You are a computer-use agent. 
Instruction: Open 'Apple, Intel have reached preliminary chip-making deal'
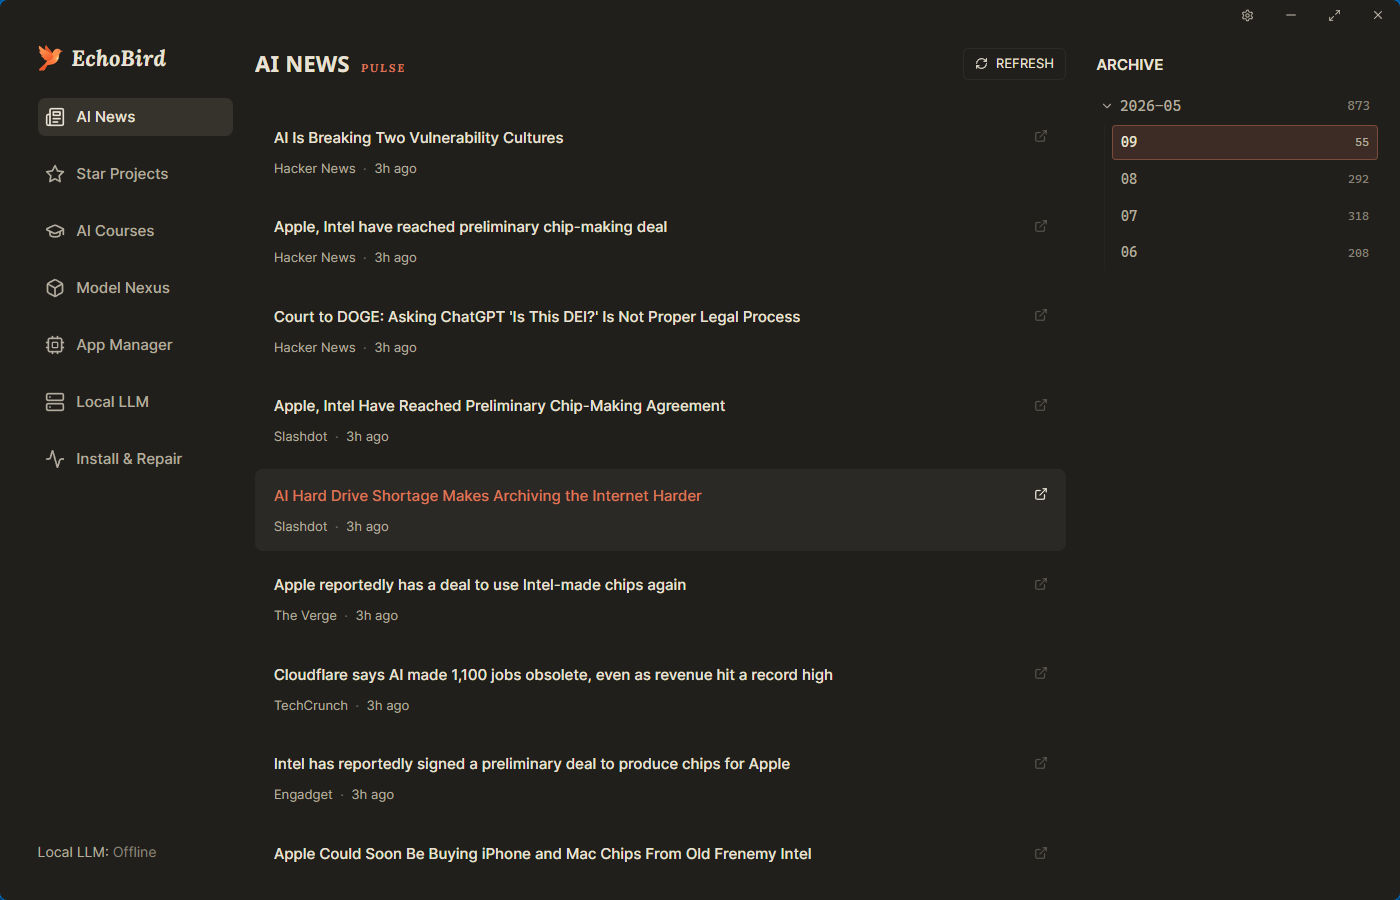point(470,227)
